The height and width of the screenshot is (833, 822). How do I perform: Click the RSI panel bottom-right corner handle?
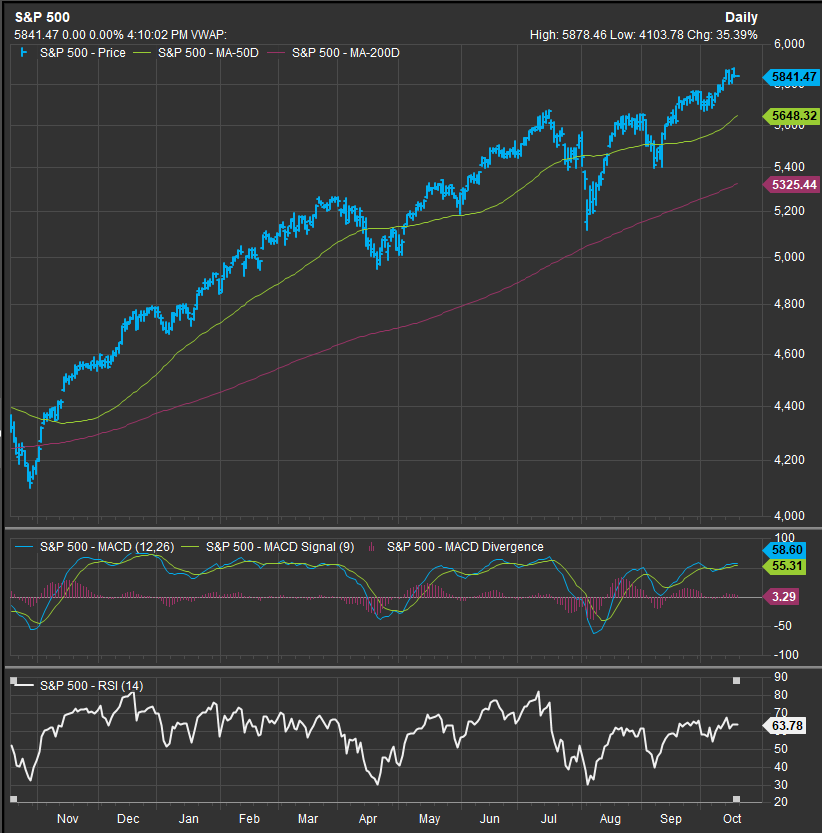click(x=736, y=799)
